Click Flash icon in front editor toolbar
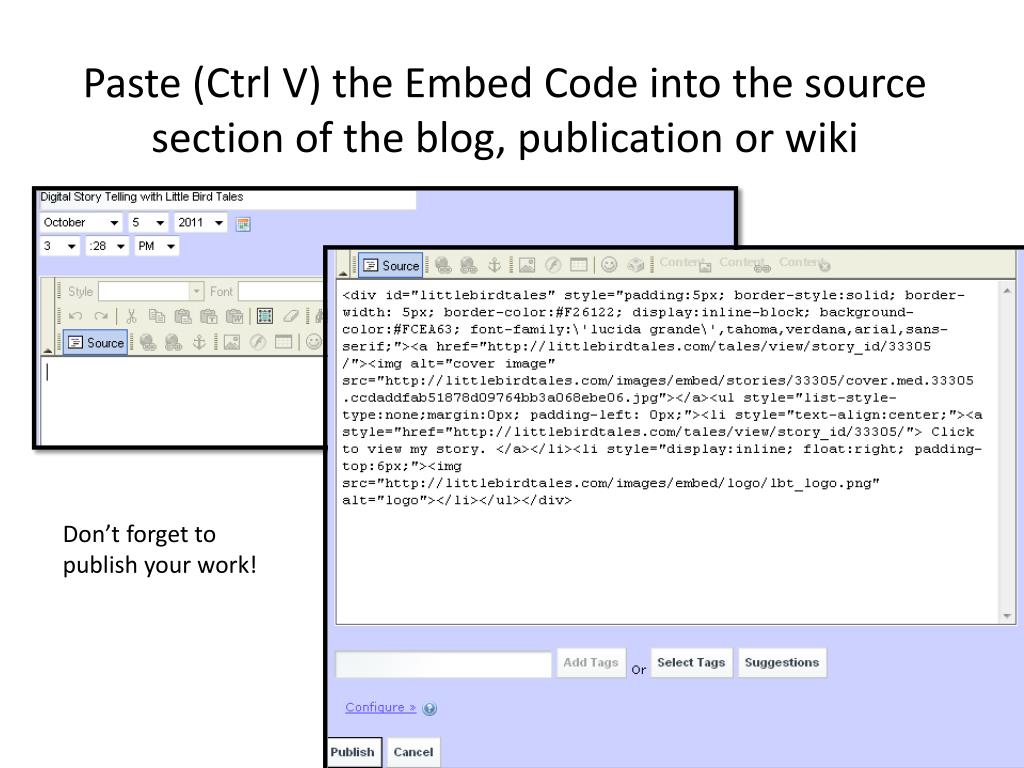 tap(553, 264)
